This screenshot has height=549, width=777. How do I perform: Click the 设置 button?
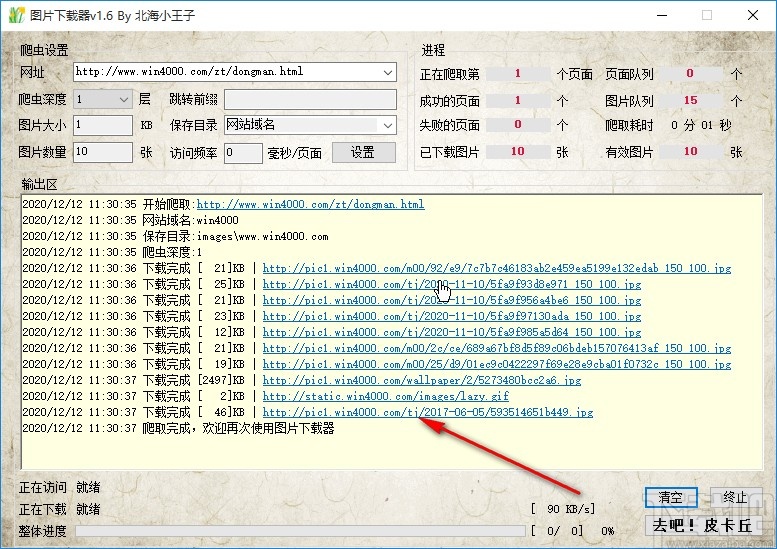[364, 152]
